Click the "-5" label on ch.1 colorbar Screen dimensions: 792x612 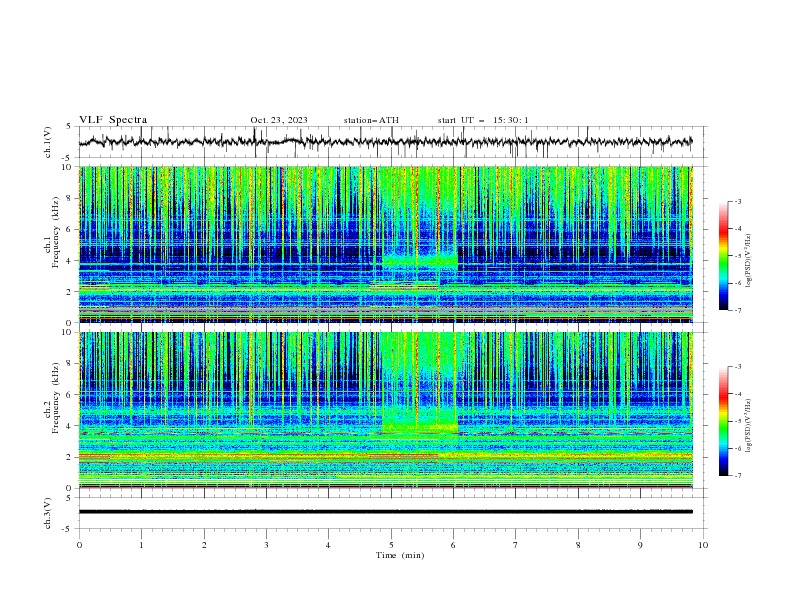(738, 256)
